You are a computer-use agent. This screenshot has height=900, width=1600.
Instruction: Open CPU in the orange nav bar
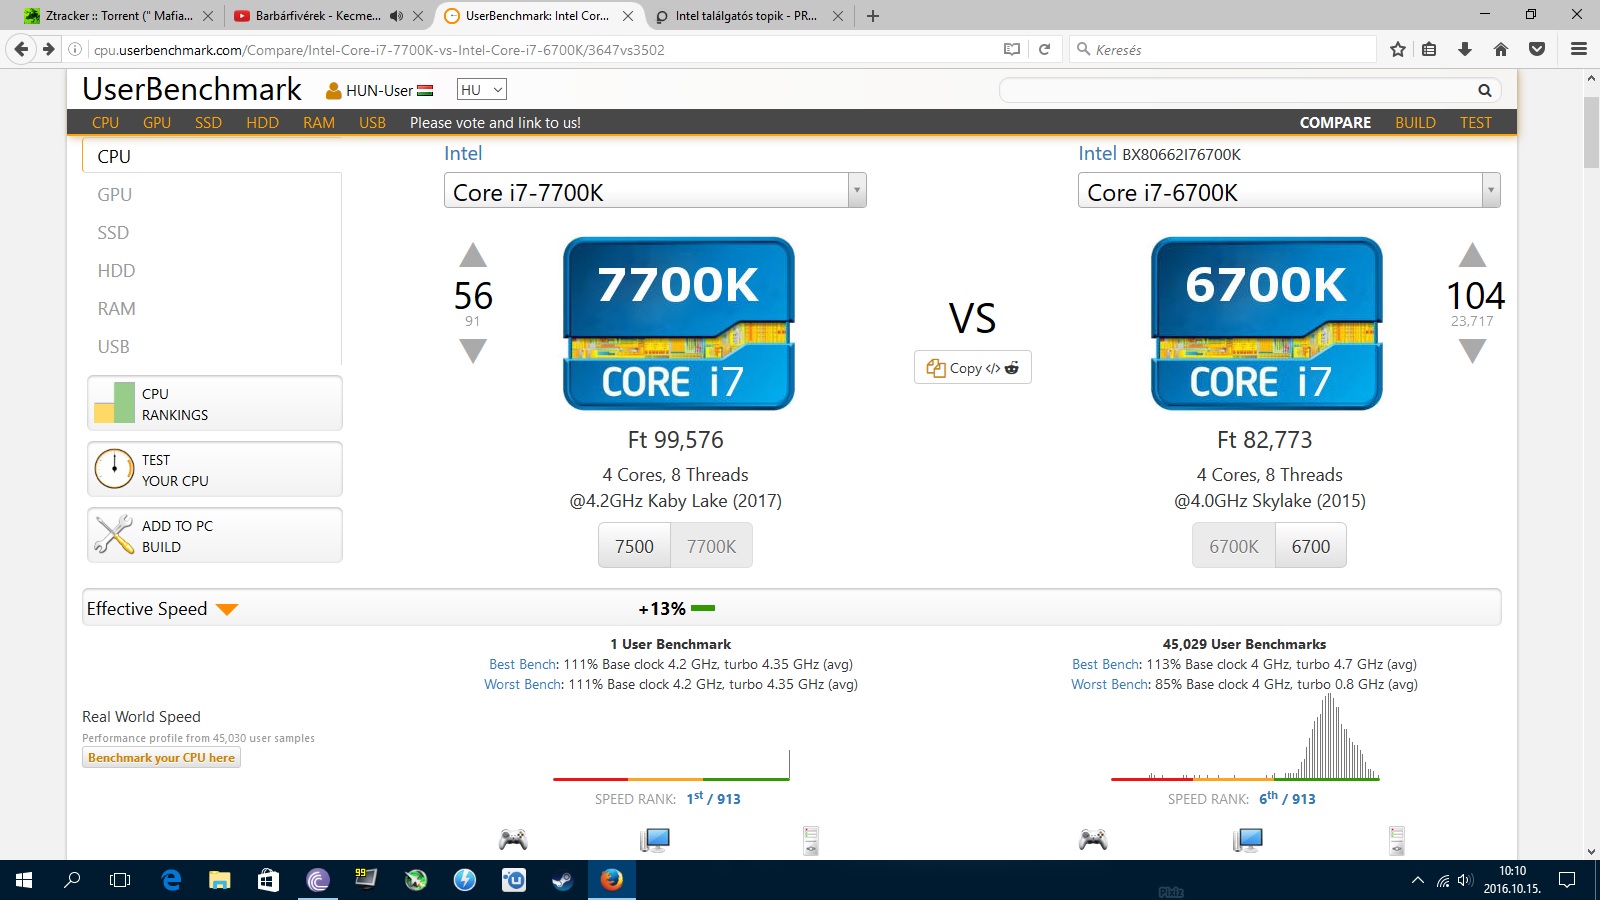(x=105, y=123)
